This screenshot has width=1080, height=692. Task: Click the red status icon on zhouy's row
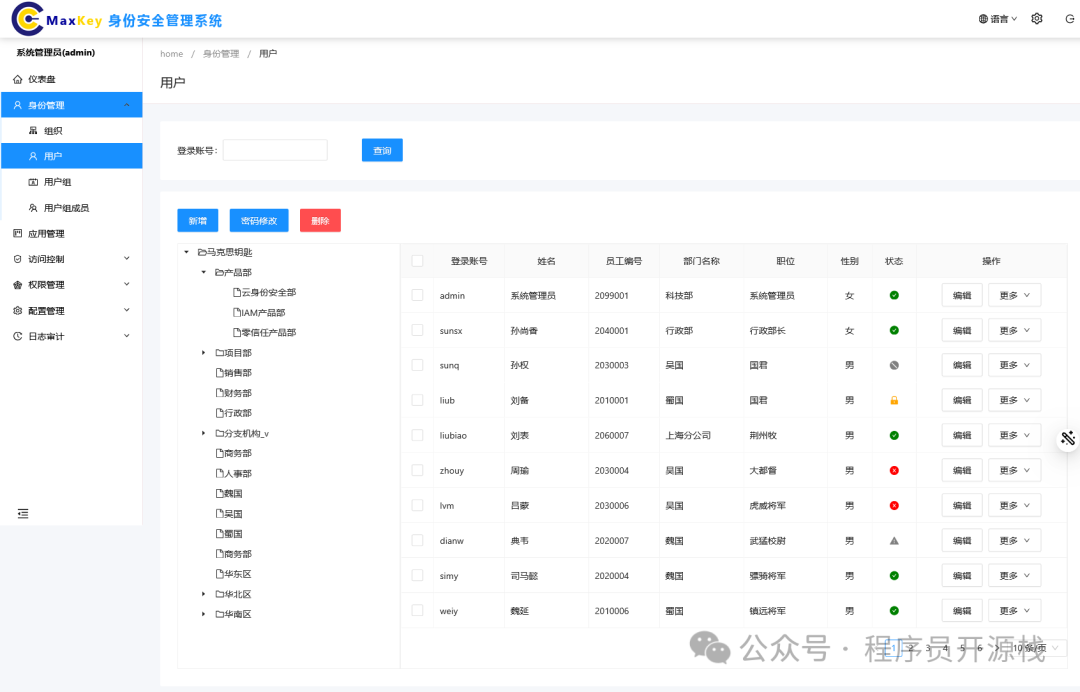coord(893,469)
